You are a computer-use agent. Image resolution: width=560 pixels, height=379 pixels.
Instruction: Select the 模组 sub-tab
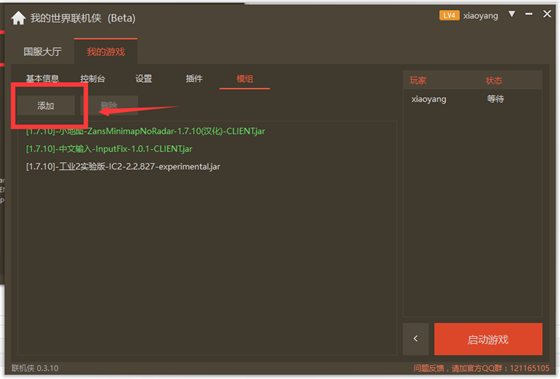pyautogui.click(x=245, y=79)
